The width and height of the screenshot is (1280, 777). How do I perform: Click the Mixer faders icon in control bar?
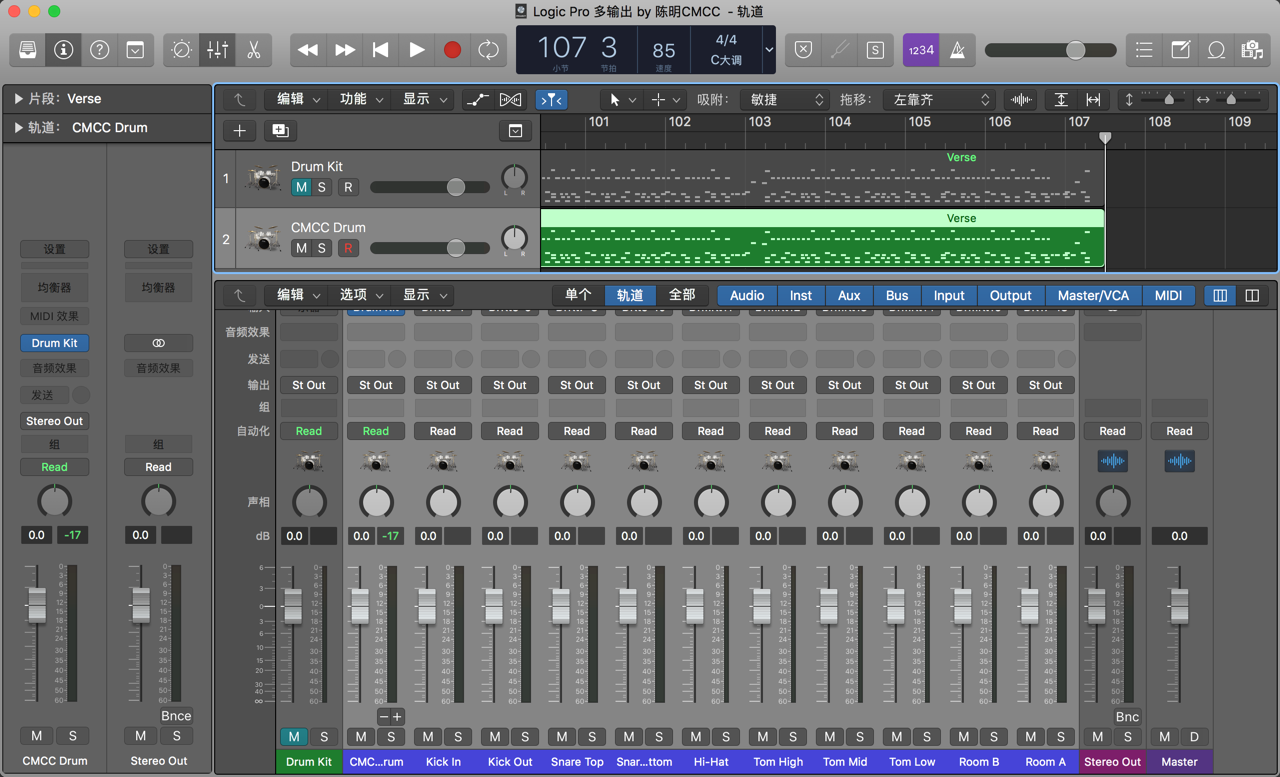tap(217, 50)
